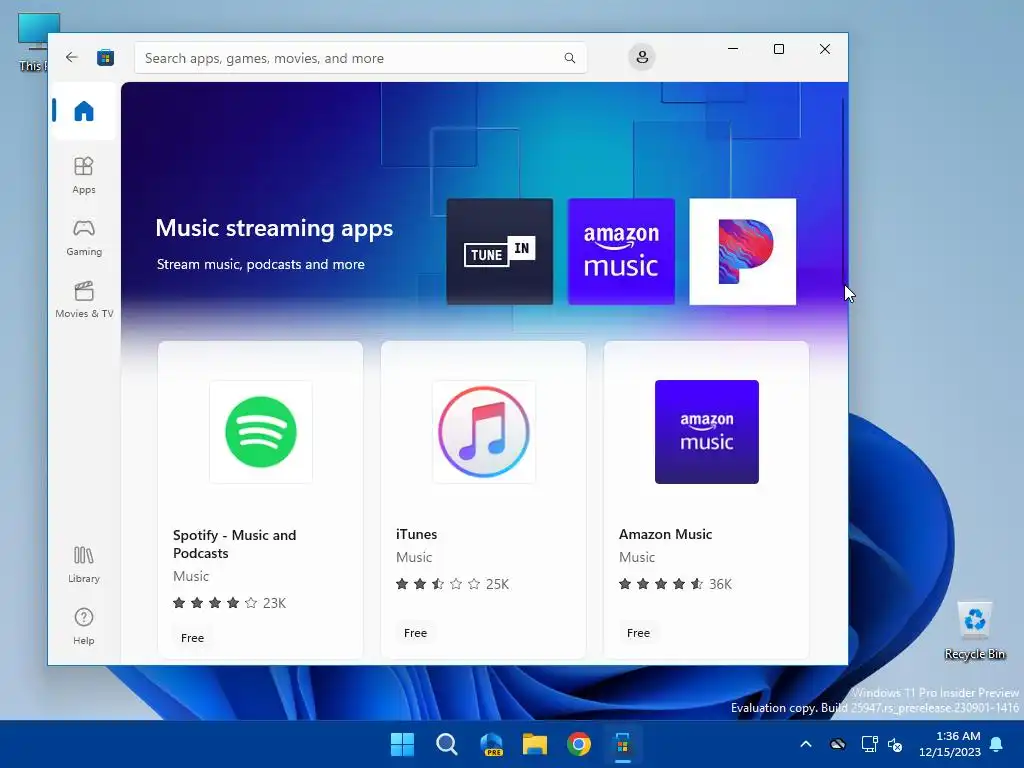Click the iTunes app icon
This screenshot has height=768, width=1024.
[x=484, y=432]
